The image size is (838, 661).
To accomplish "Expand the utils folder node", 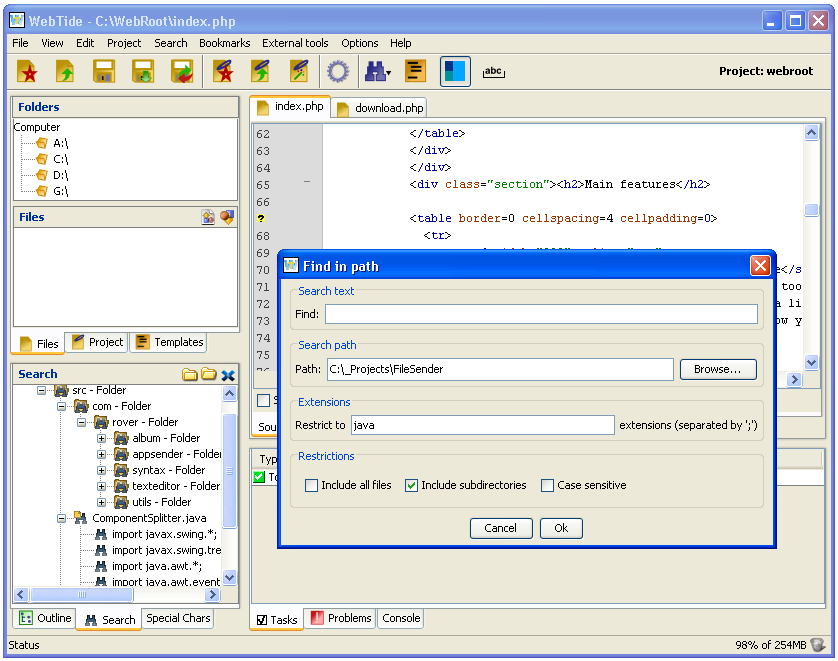I will click(x=101, y=502).
